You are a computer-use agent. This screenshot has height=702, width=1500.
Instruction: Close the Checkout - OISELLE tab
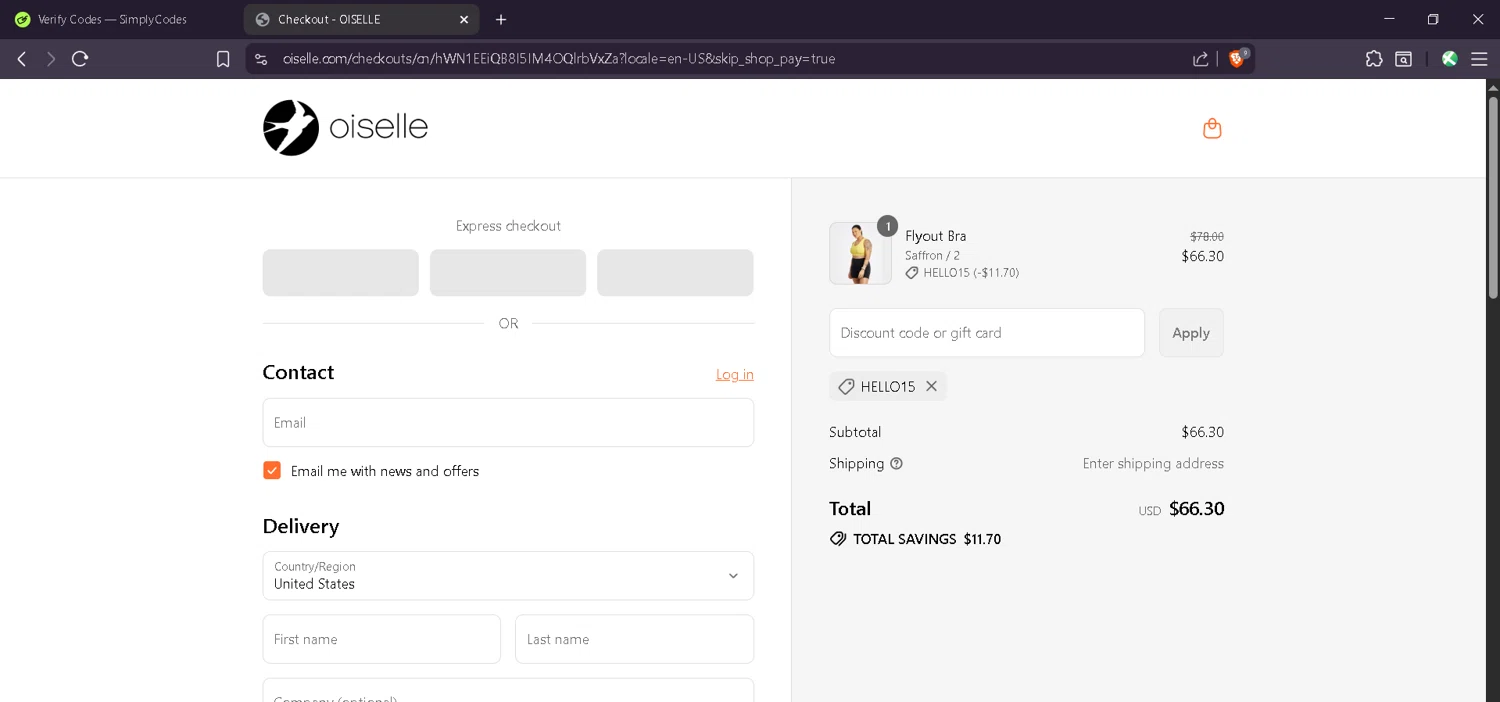click(x=464, y=19)
